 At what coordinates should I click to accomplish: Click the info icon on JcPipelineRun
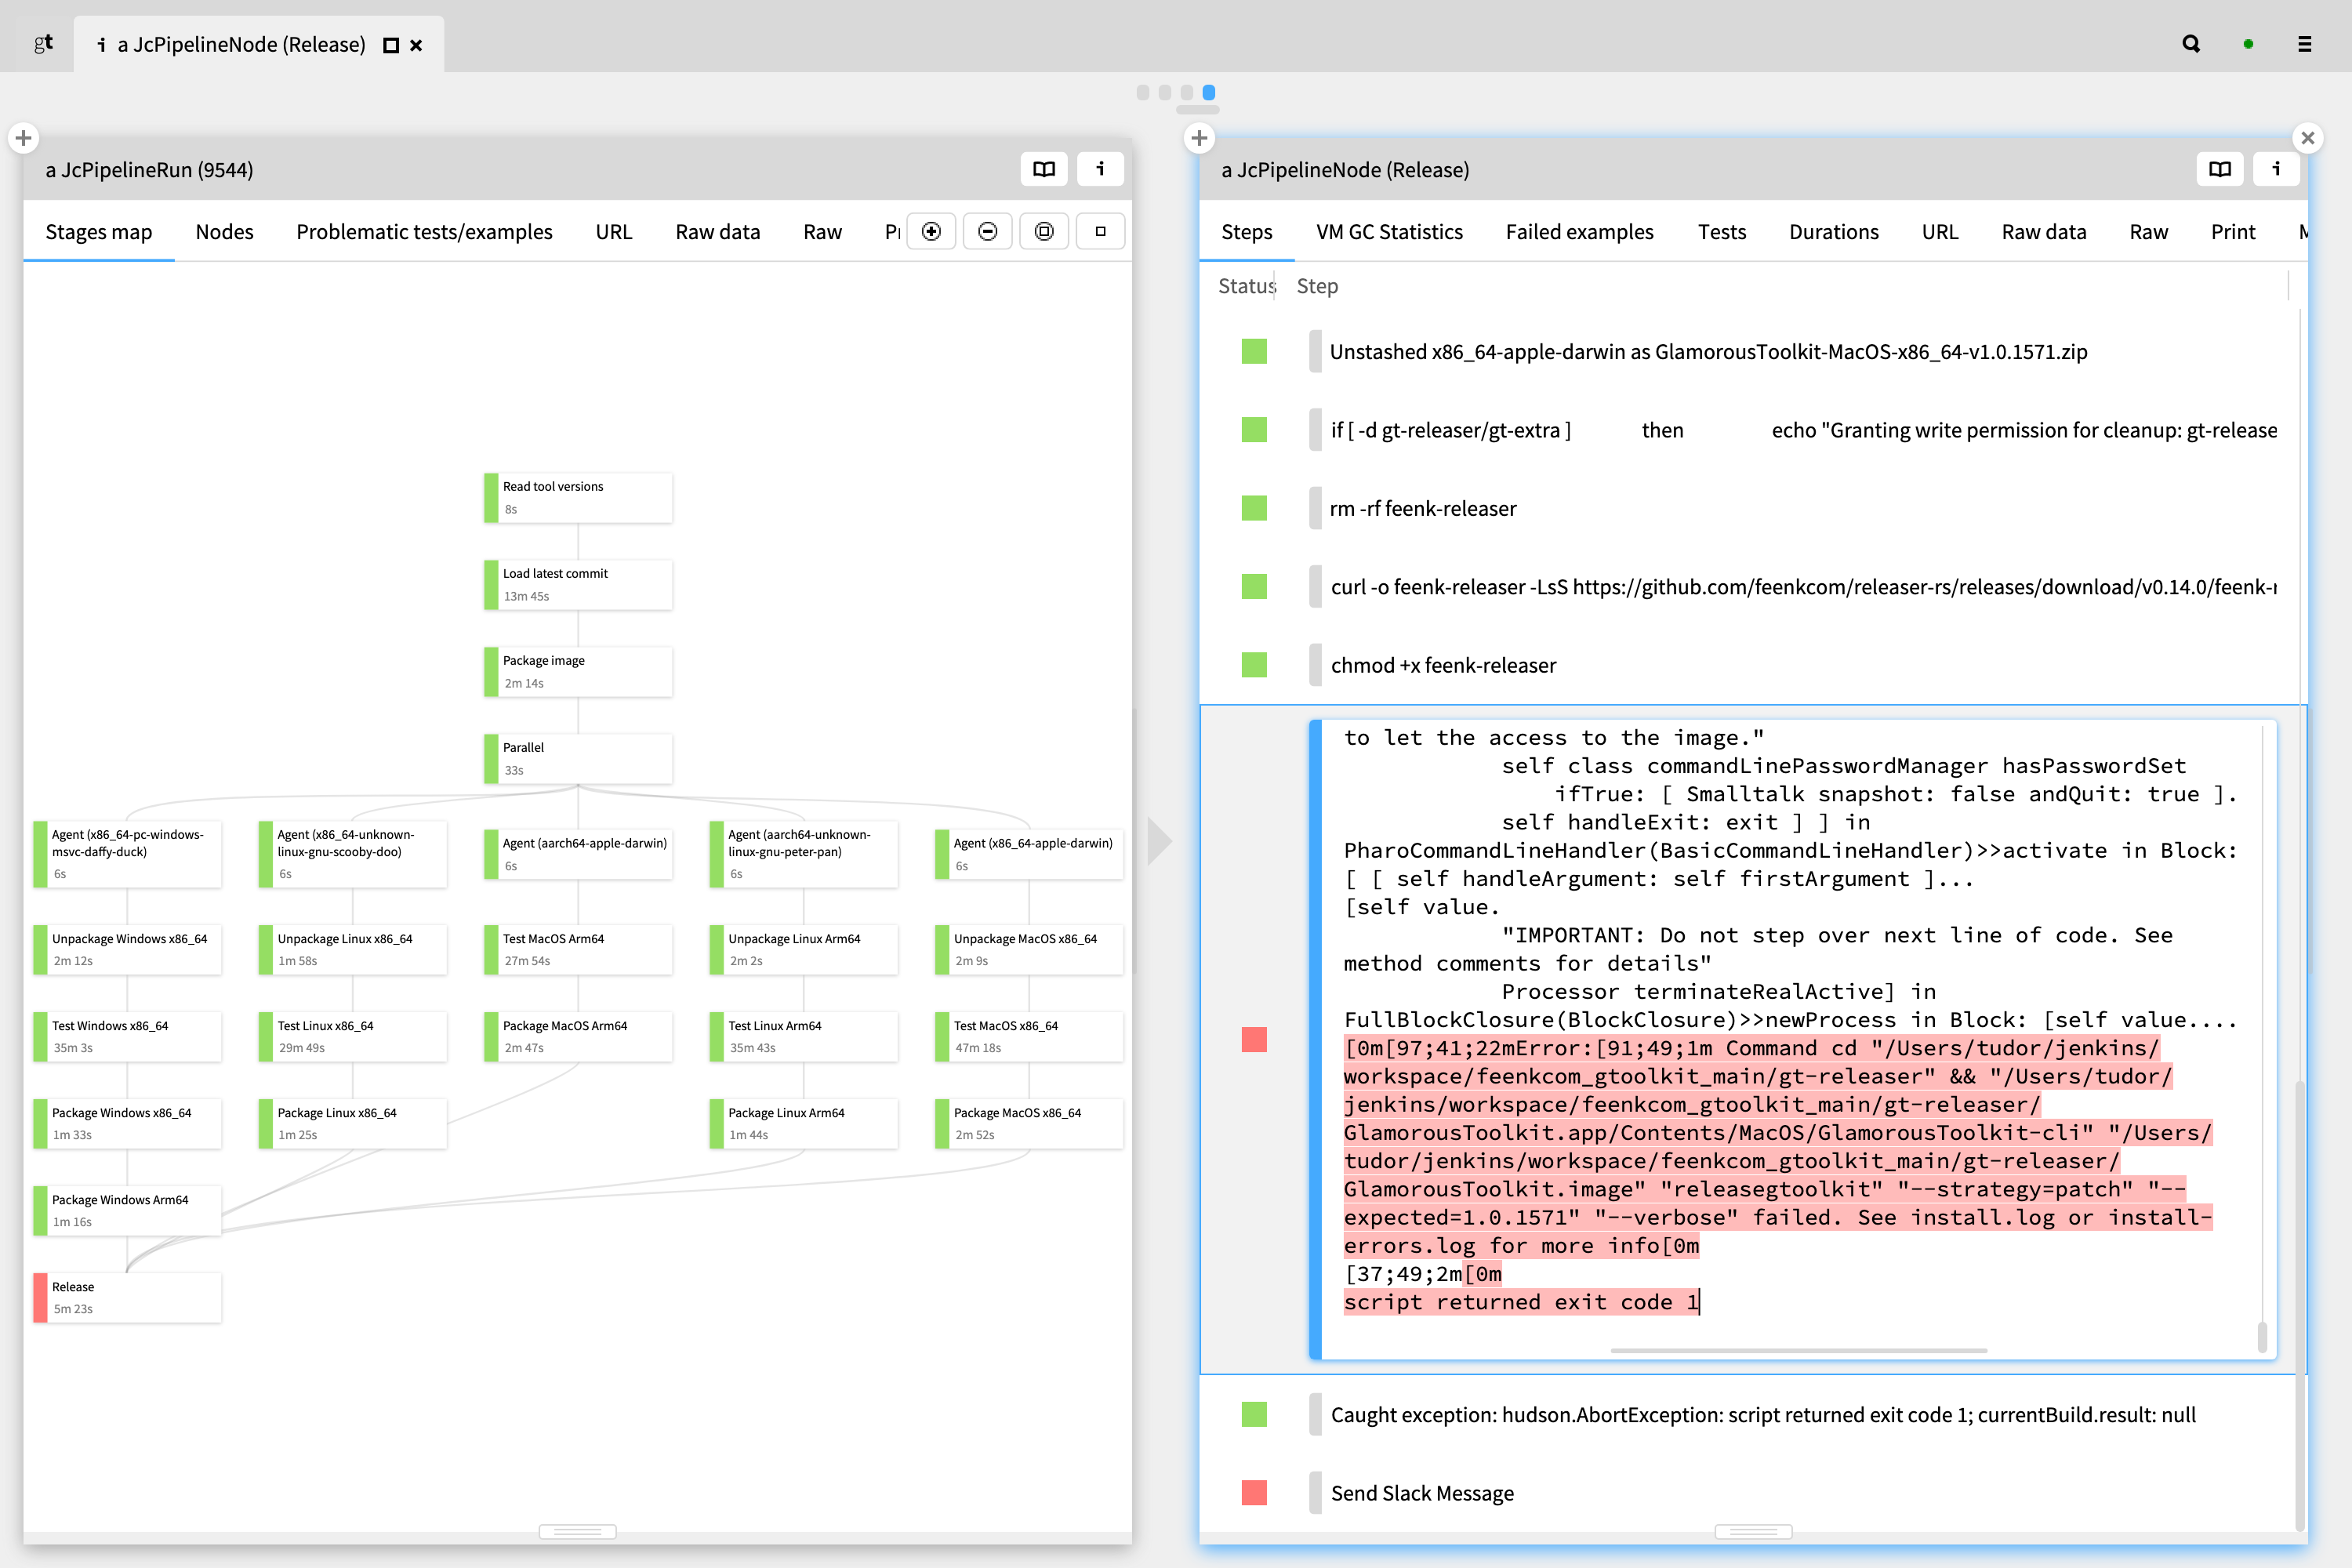1099,170
